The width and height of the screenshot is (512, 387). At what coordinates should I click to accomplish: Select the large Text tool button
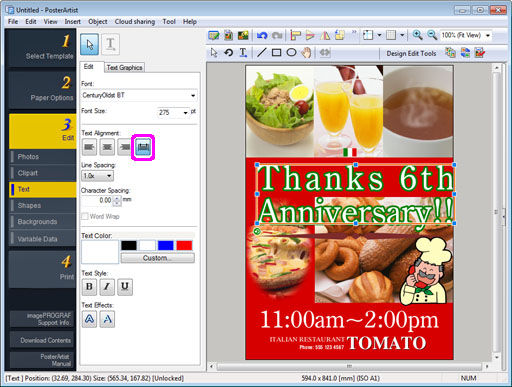110,44
